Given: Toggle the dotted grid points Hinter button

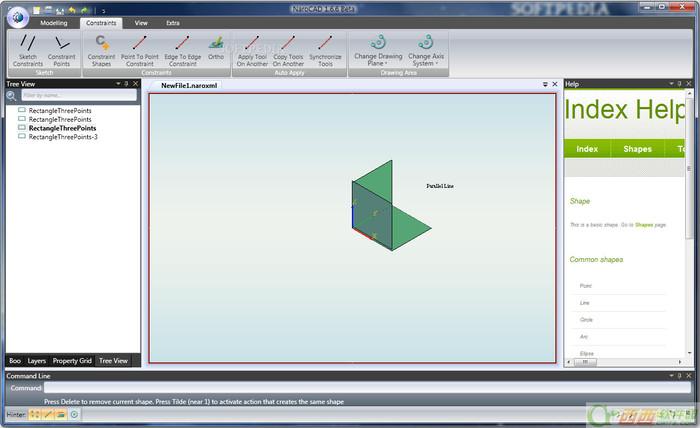Looking at the screenshot, I should pyautogui.click(x=34, y=415).
